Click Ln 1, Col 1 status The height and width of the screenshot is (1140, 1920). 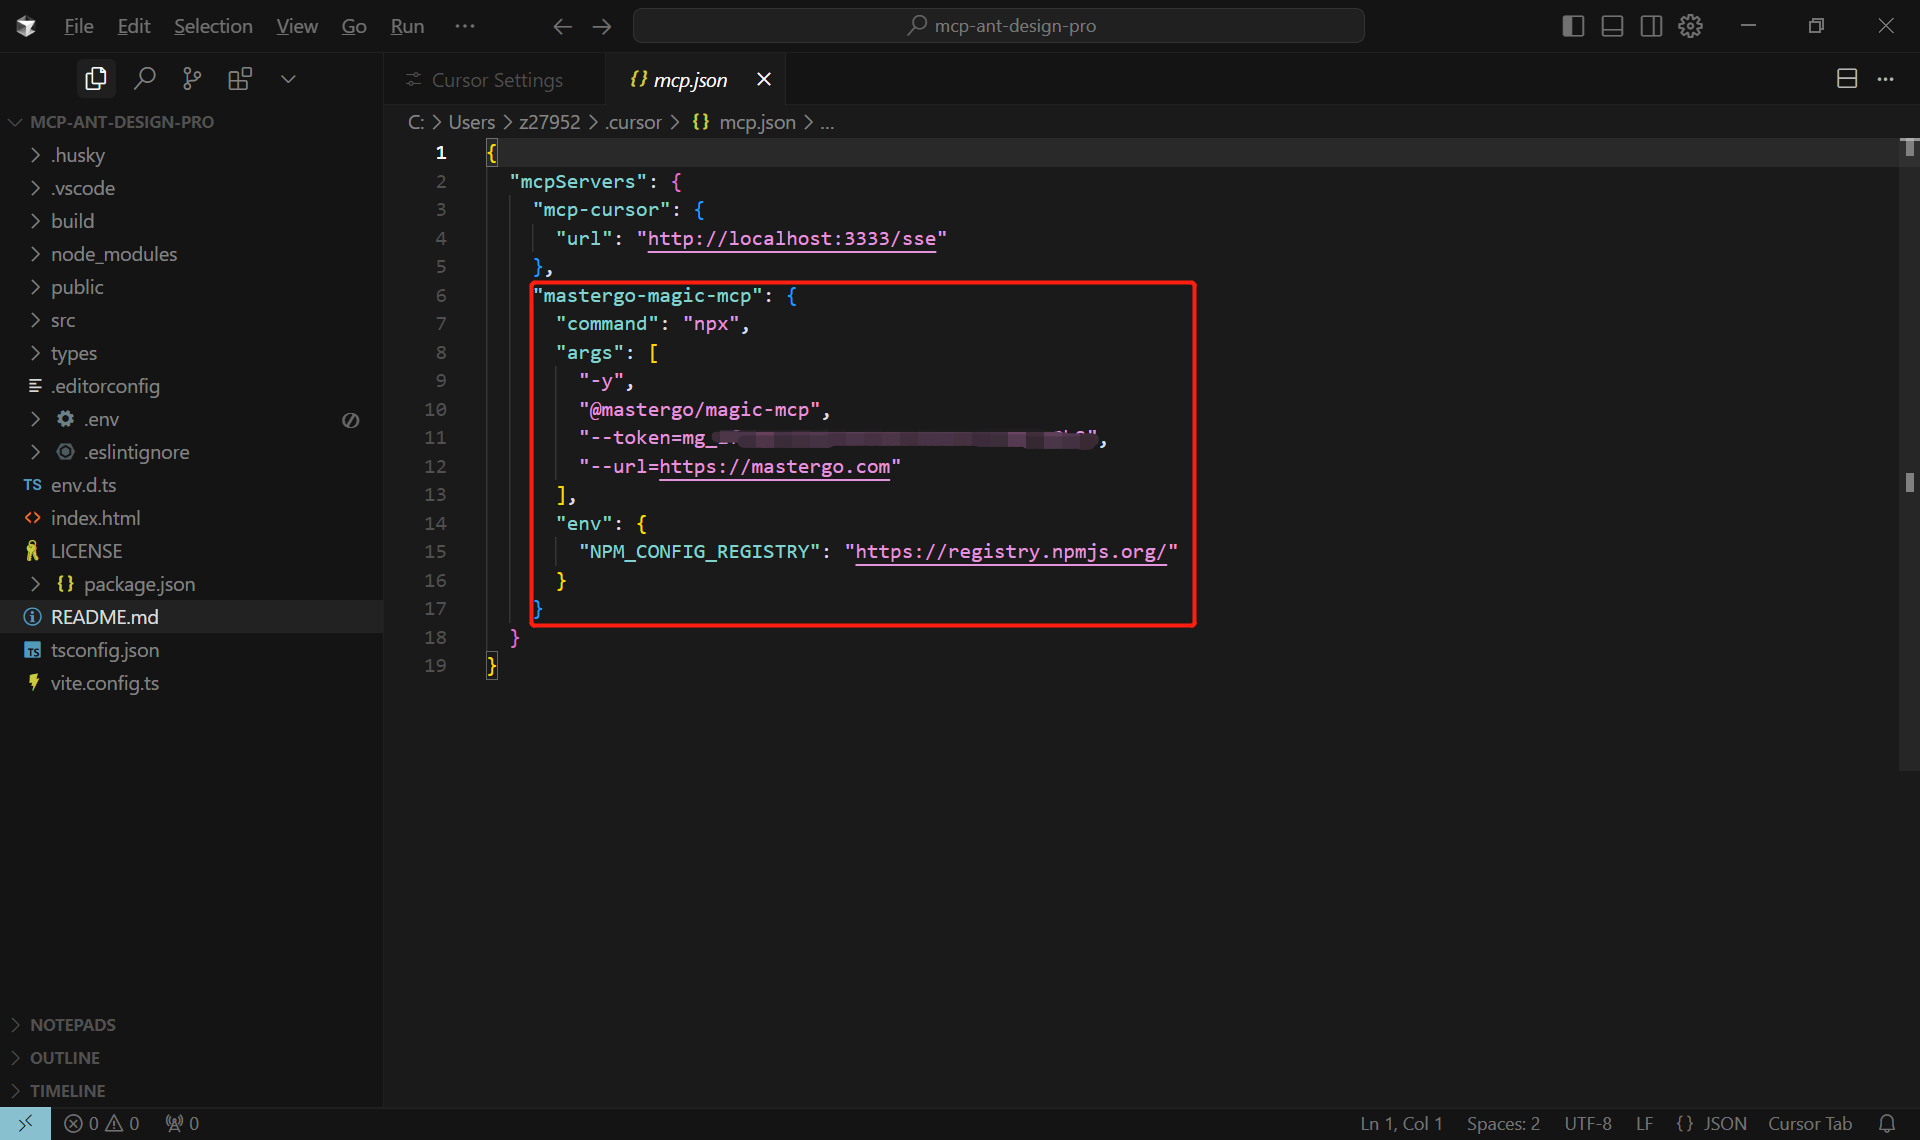click(x=1401, y=1124)
